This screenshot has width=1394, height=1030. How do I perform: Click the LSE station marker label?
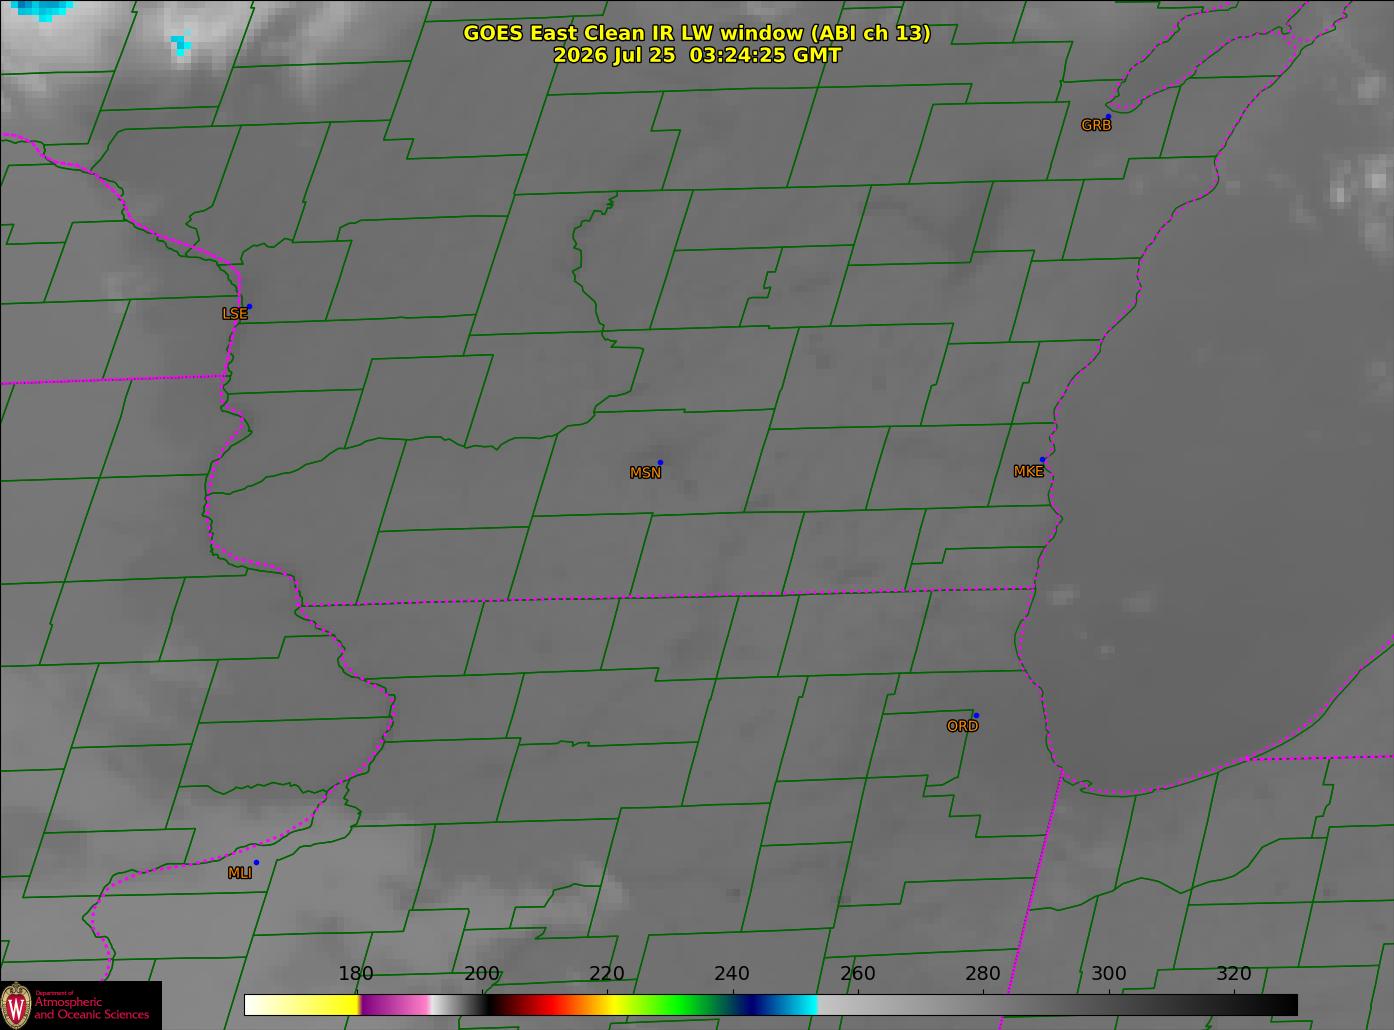click(x=234, y=314)
